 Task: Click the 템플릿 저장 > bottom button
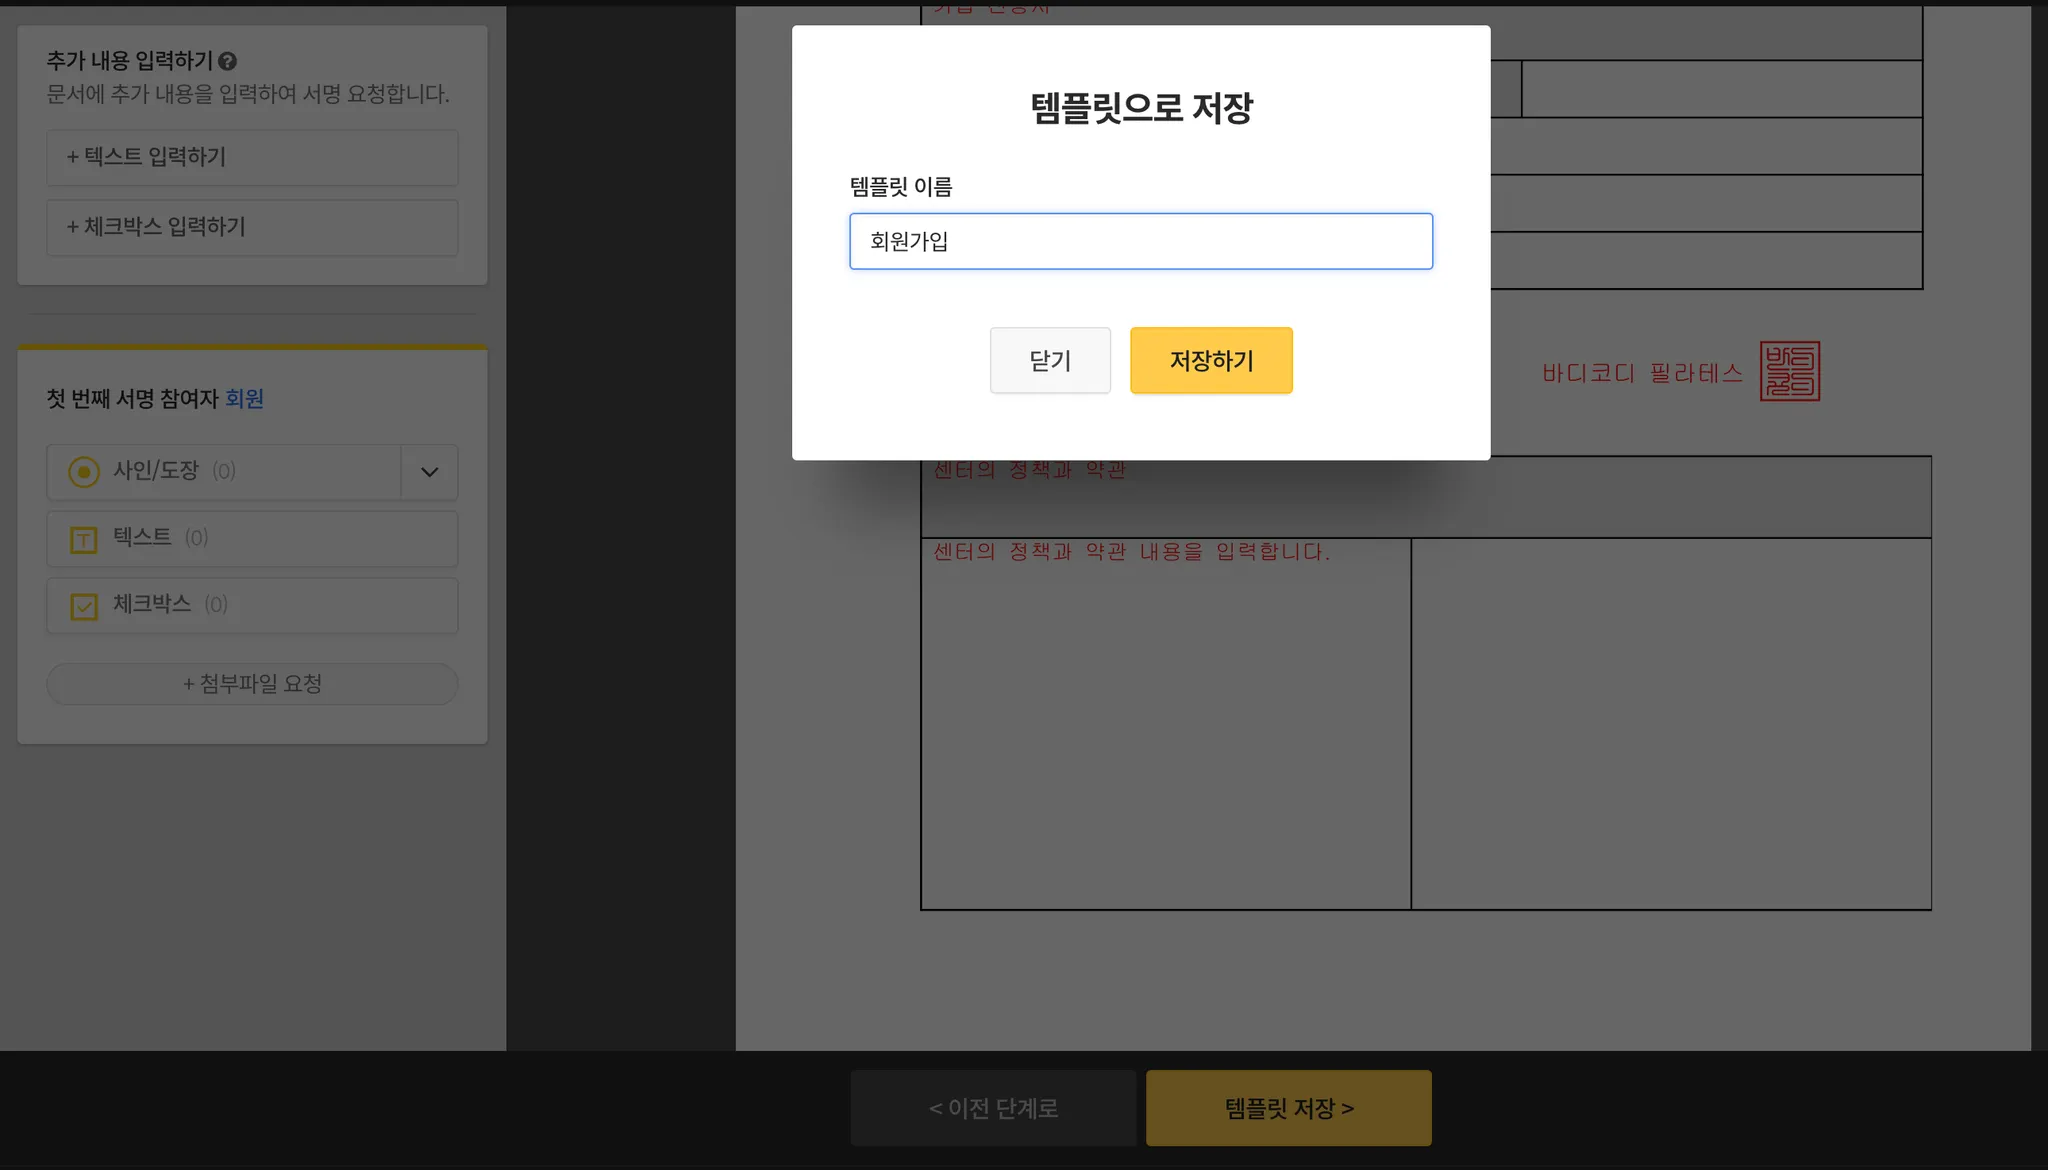[1288, 1108]
